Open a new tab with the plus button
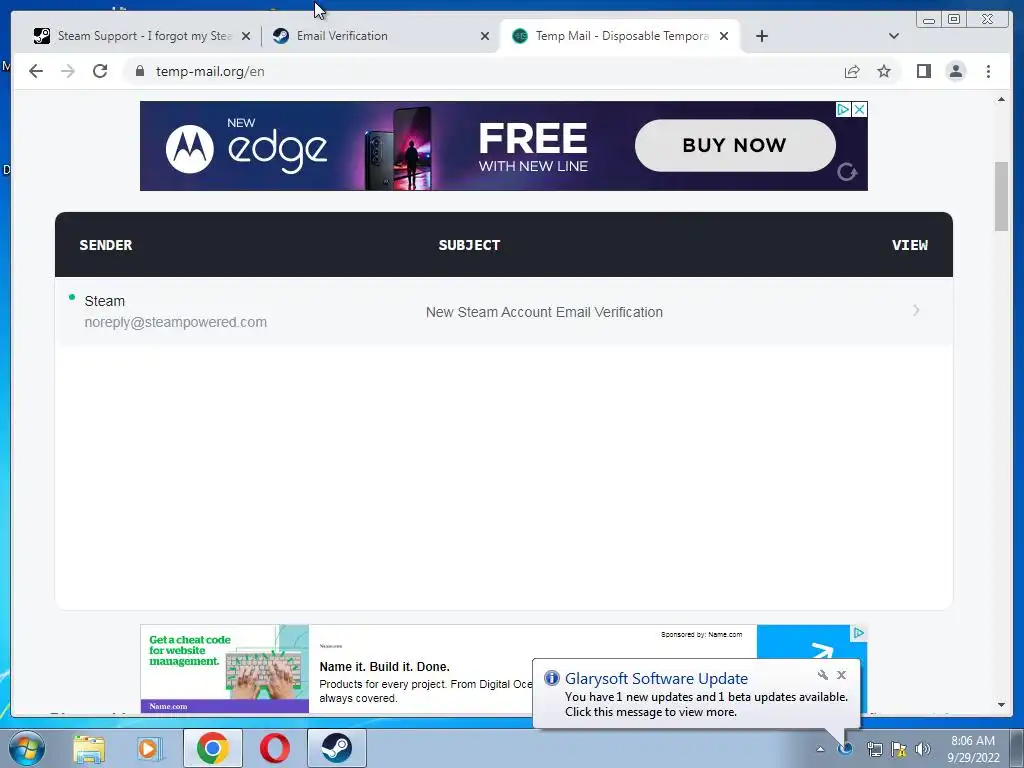The width and height of the screenshot is (1024, 768). [x=761, y=36]
